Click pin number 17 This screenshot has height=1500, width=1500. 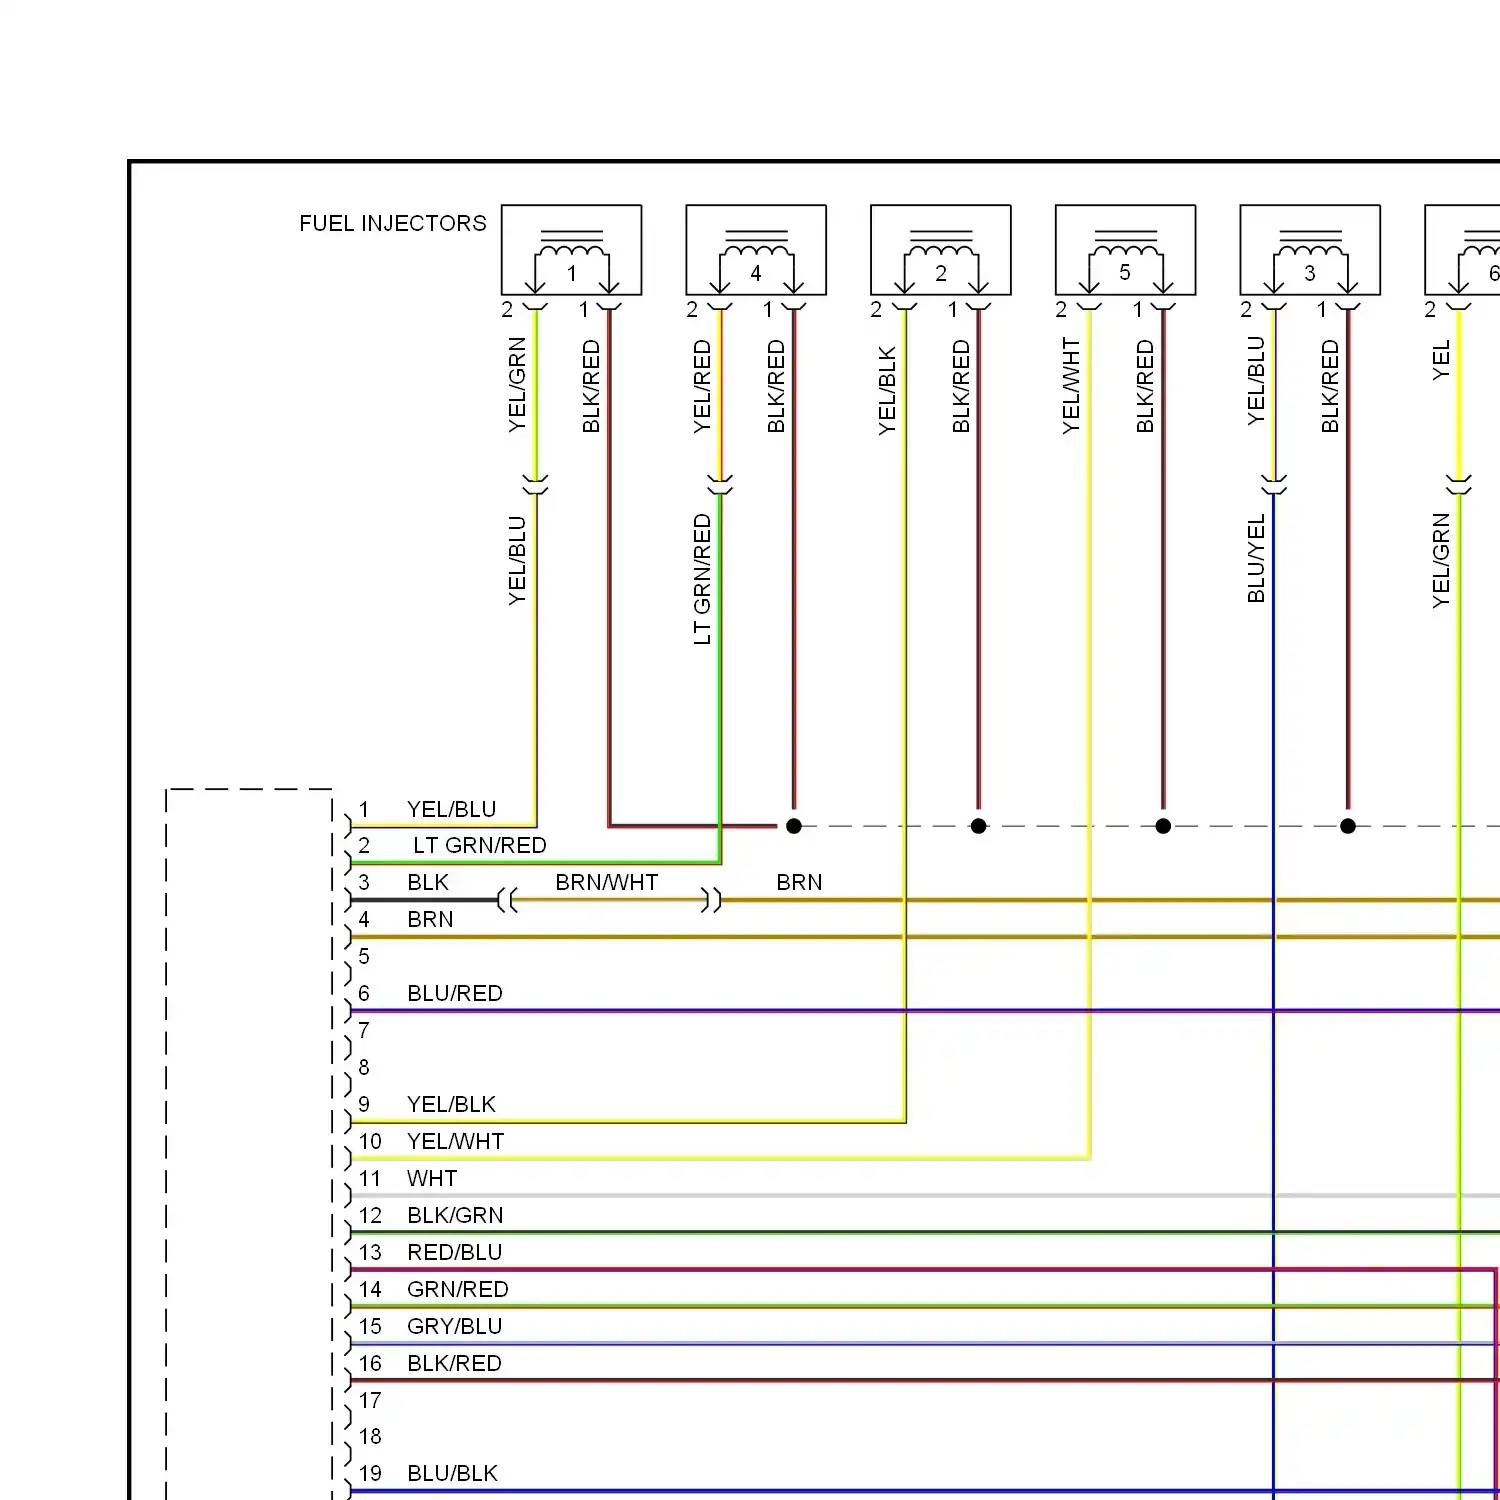tap(370, 1401)
